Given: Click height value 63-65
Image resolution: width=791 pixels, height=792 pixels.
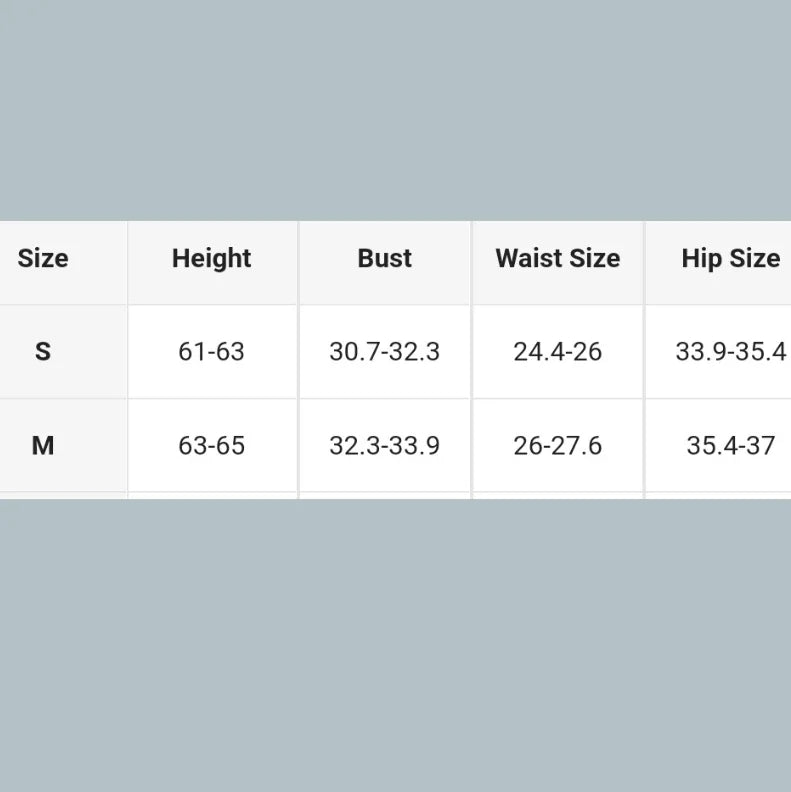Looking at the screenshot, I should 211,445.
